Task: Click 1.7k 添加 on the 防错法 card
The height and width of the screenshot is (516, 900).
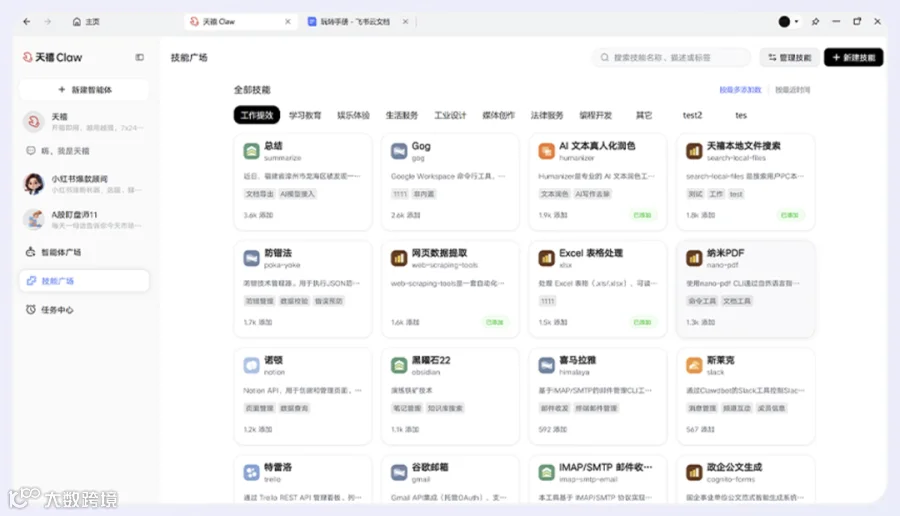Action: tap(258, 323)
